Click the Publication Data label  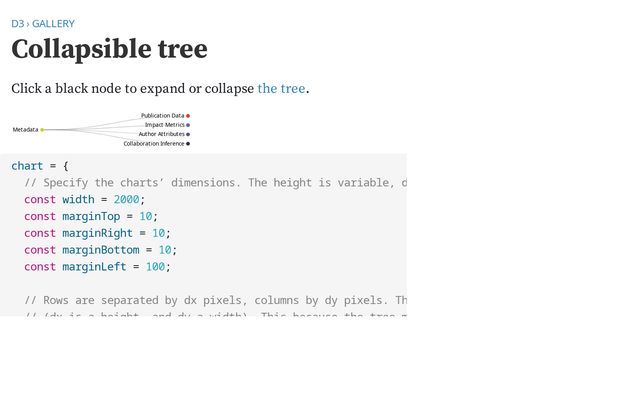(x=162, y=116)
